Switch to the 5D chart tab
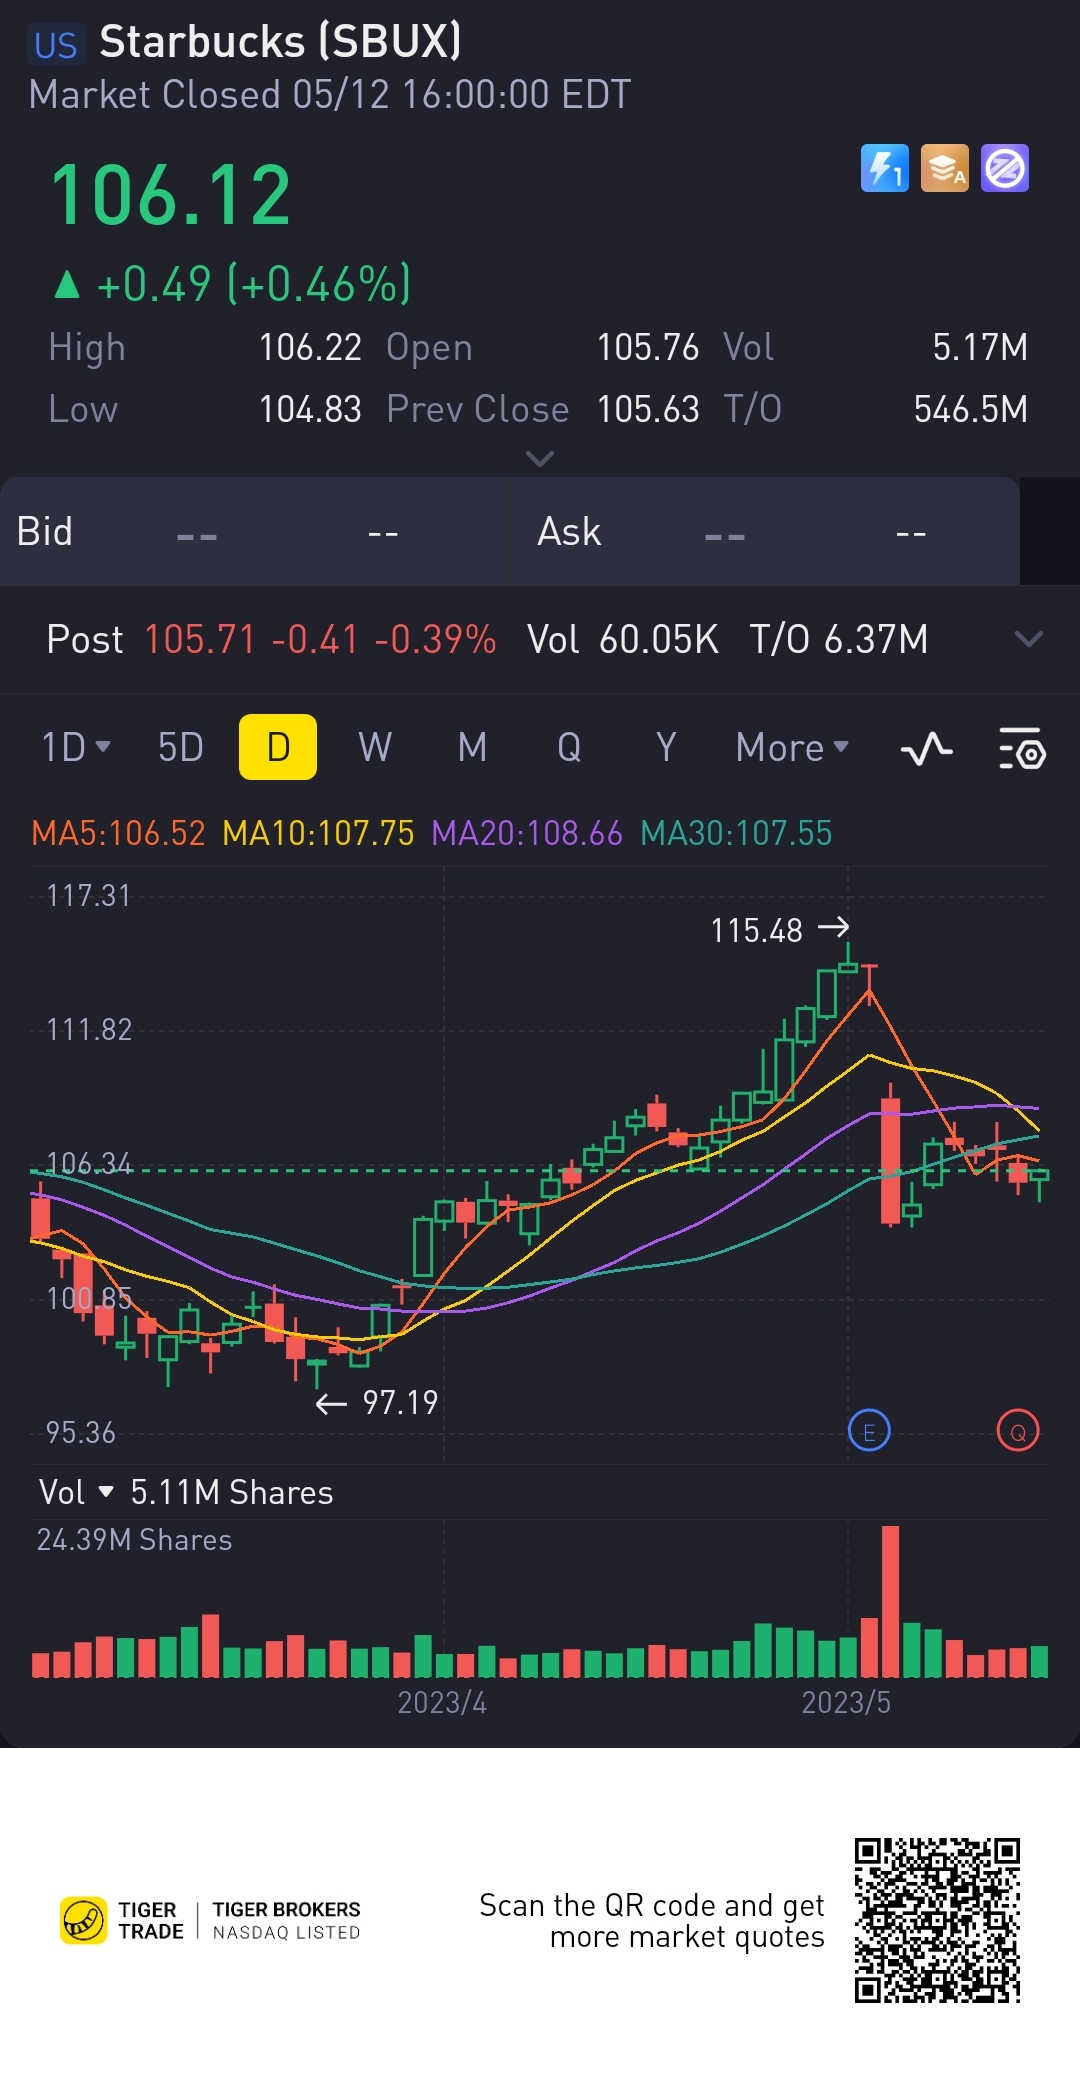Image resolution: width=1080 pixels, height=2093 pixels. pyautogui.click(x=181, y=747)
